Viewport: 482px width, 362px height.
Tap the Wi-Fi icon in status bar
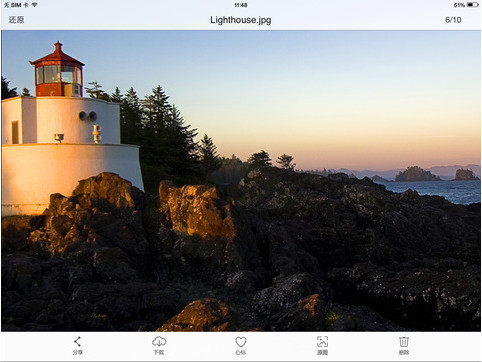click(x=34, y=5)
